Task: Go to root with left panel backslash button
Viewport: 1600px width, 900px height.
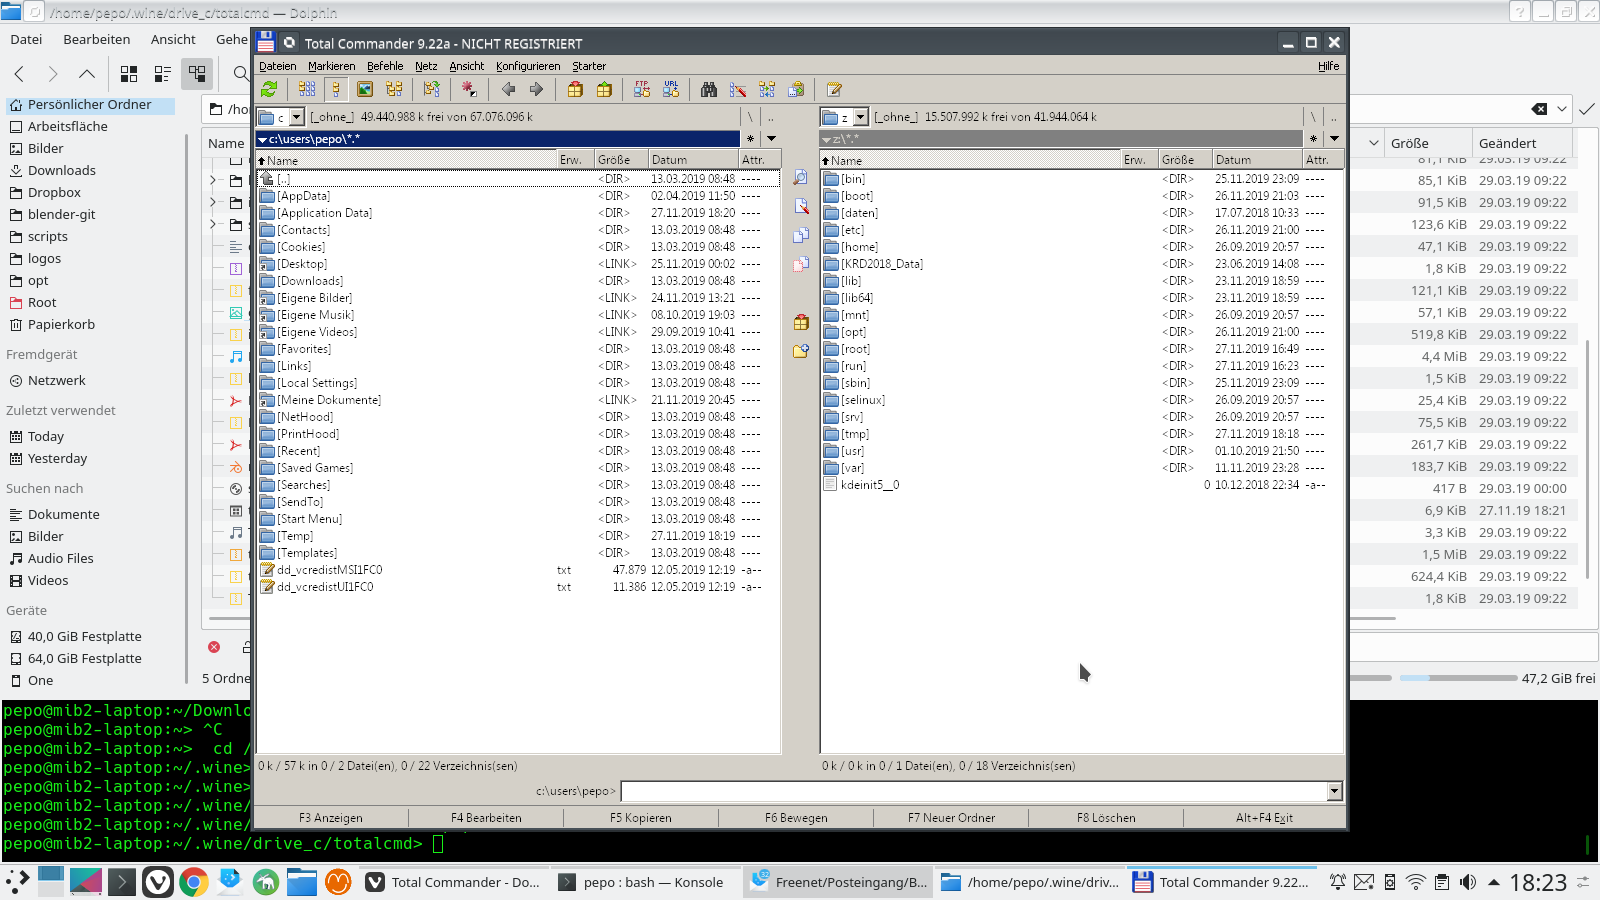Action: pyautogui.click(x=749, y=117)
